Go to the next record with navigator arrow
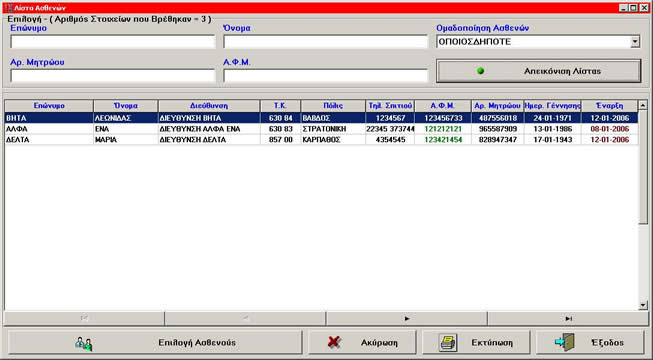The image size is (653, 360). click(x=406, y=319)
